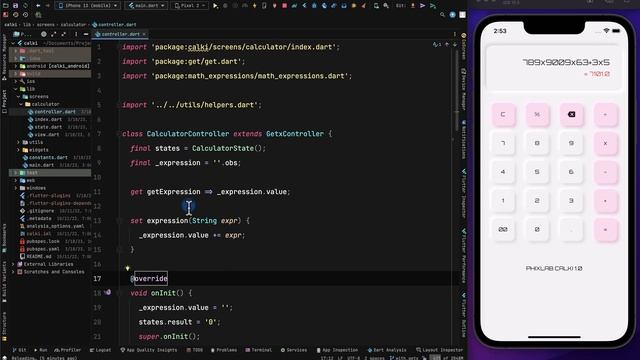The image size is (640, 360).
Task: Open the Layout Inspector tool window
Action: pos(439,350)
